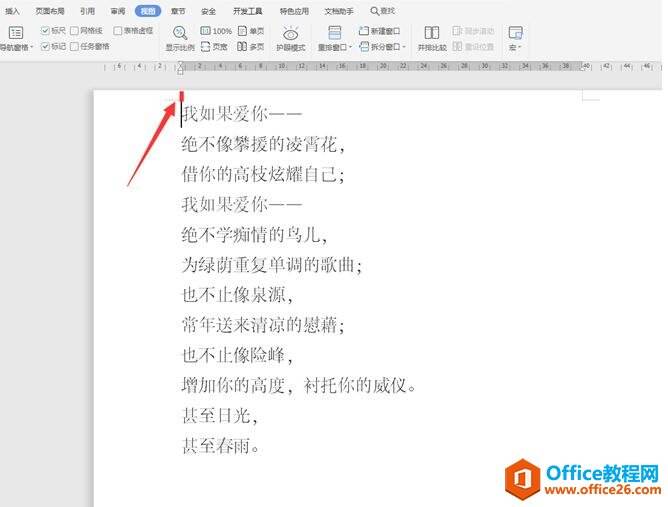Open the 章节 Chapter tab
This screenshot has width=668, height=507.
pyautogui.click(x=178, y=11)
